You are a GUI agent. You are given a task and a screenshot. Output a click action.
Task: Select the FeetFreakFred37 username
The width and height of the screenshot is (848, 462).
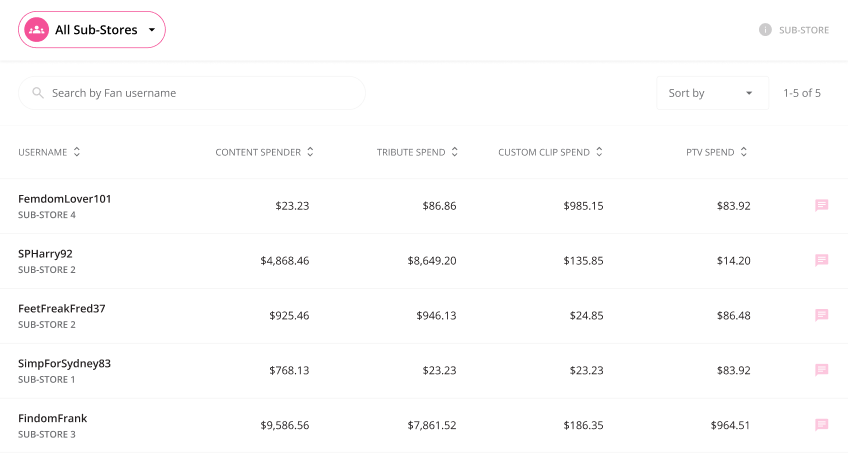(x=62, y=308)
